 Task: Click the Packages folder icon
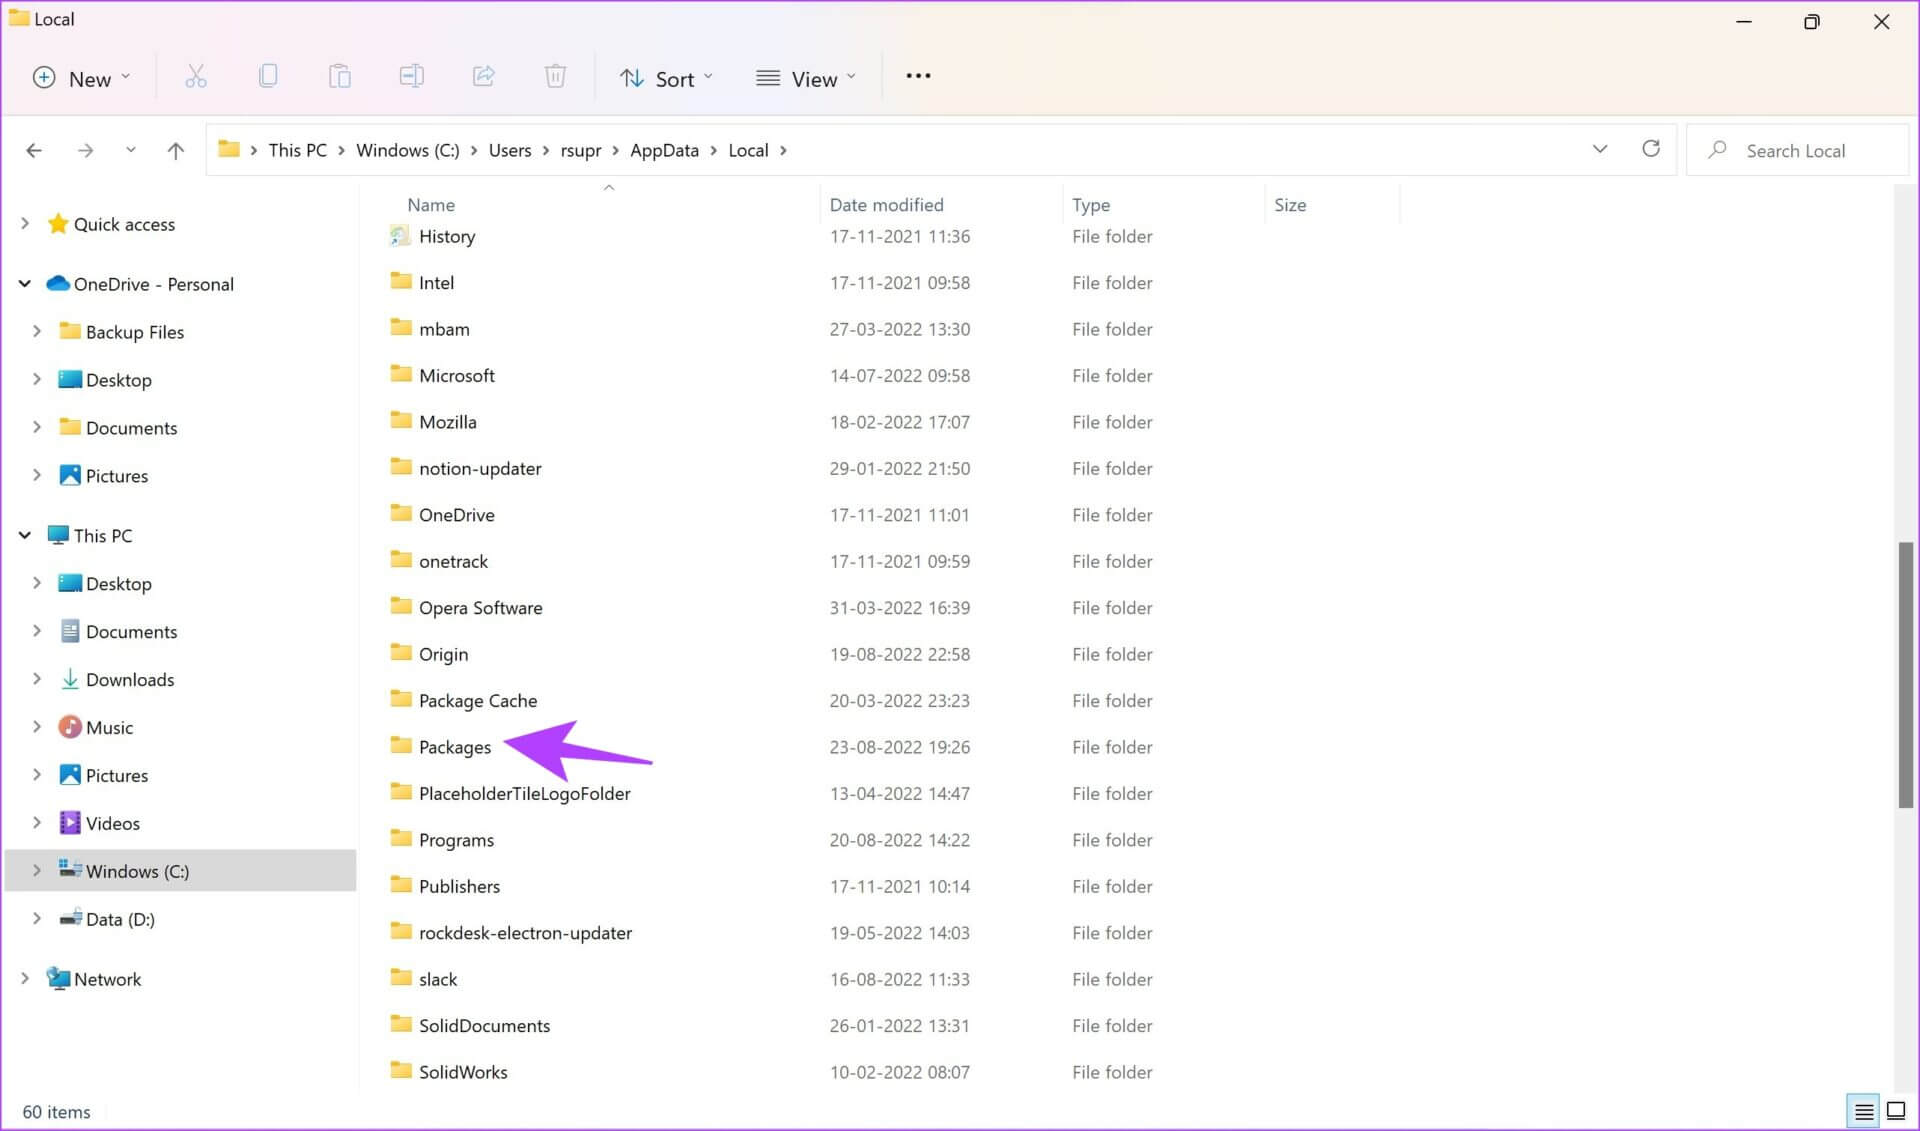[401, 746]
